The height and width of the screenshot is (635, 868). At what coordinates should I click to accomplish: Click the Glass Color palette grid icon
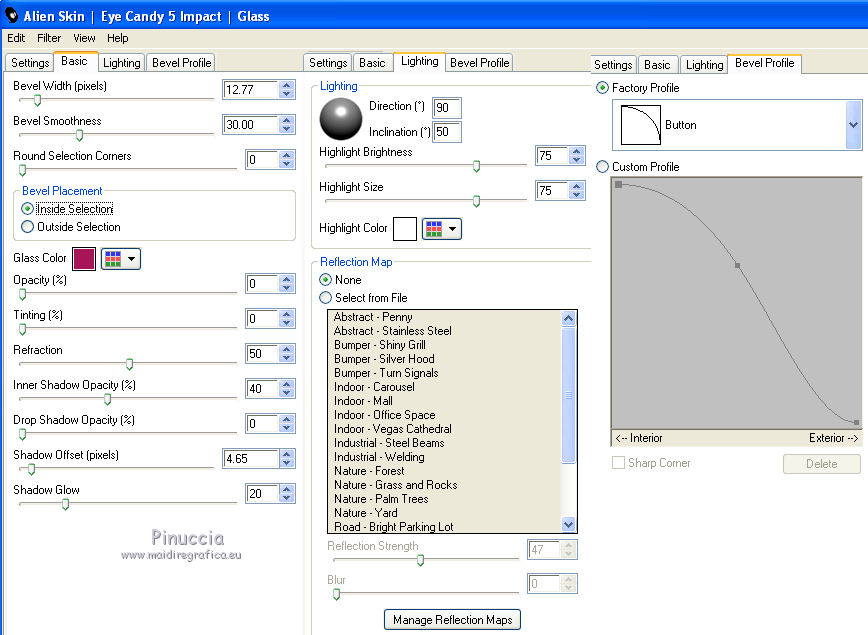point(112,259)
